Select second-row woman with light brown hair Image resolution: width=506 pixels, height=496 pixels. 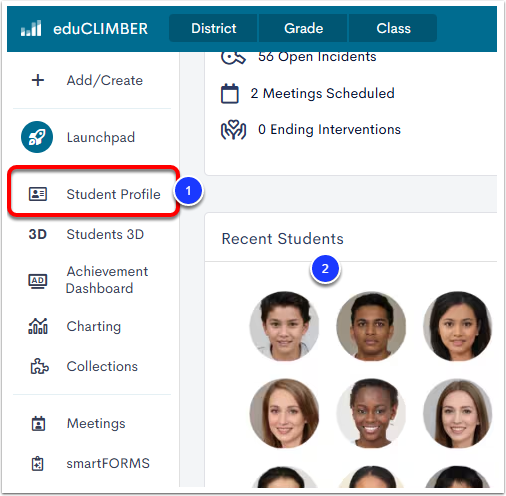[x=458, y=413]
